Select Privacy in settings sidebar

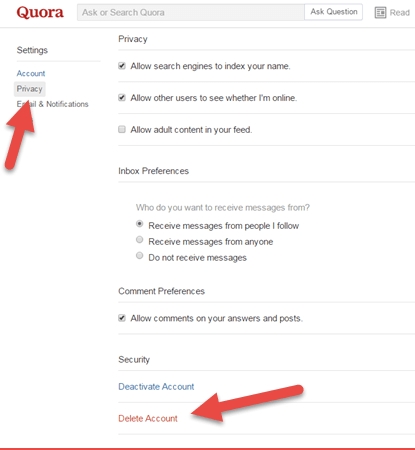pos(30,89)
